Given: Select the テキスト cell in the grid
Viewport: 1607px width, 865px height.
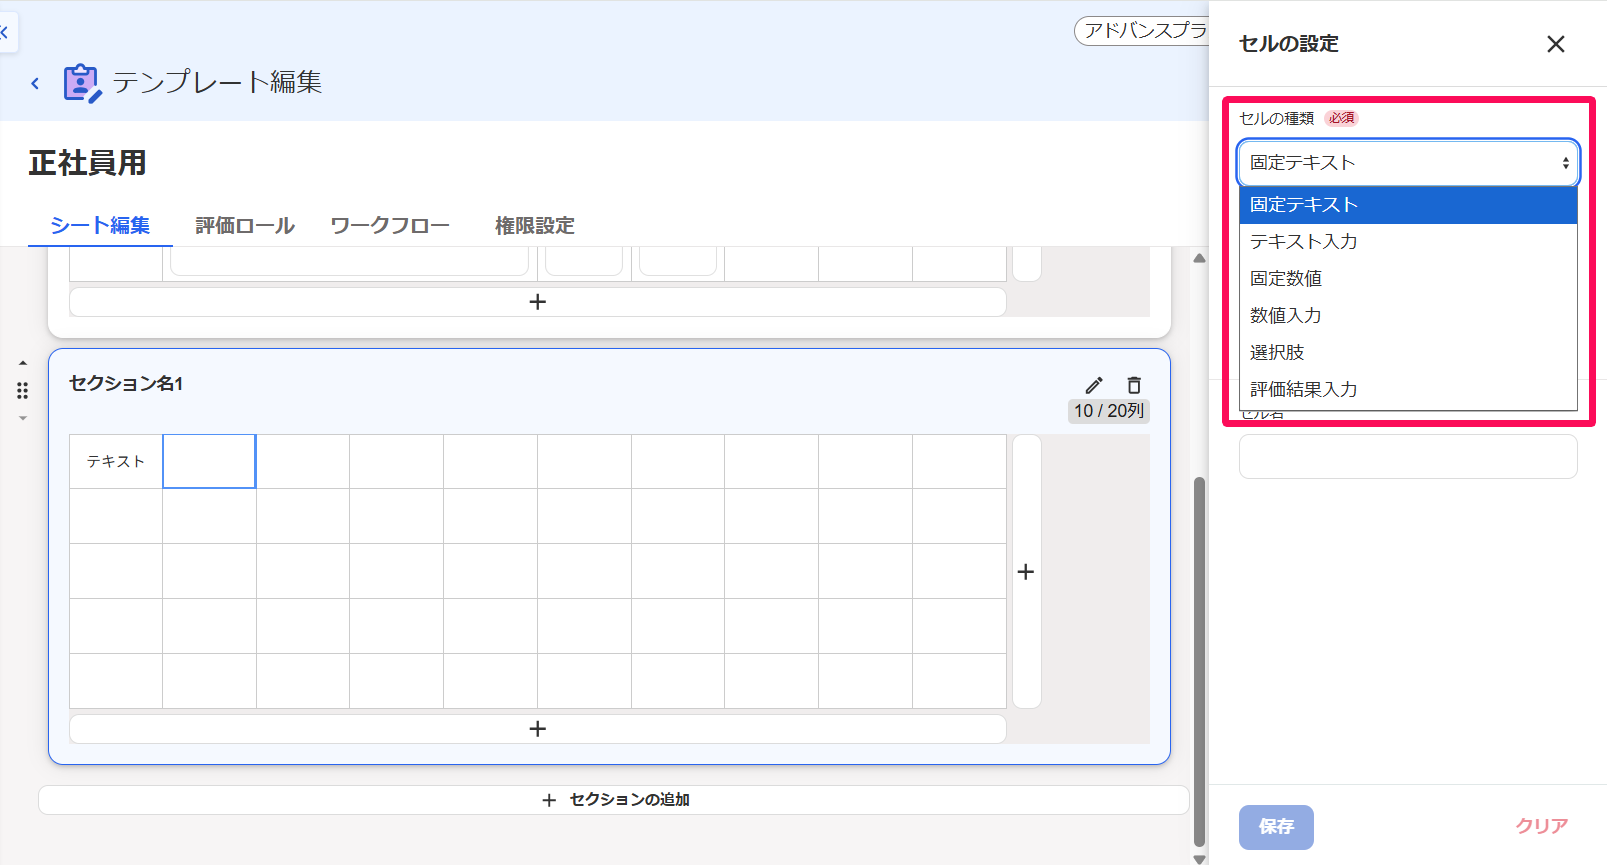Looking at the screenshot, I should pos(116,461).
